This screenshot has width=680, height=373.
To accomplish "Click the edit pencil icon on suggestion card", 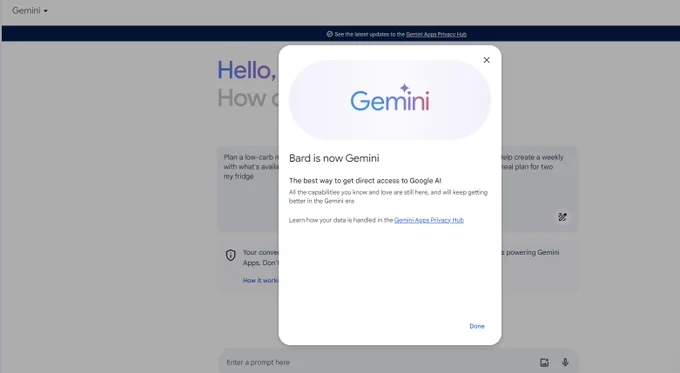I will (x=562, y=217).
